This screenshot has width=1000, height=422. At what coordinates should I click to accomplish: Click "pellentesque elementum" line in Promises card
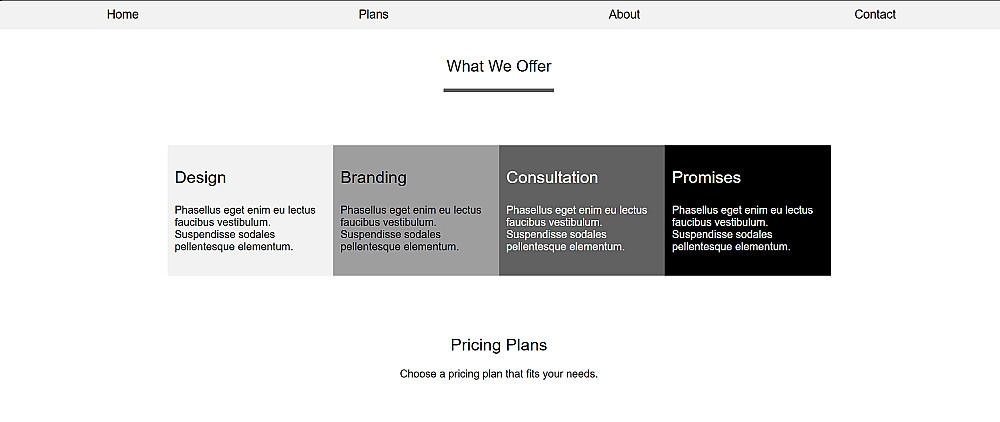730,246
